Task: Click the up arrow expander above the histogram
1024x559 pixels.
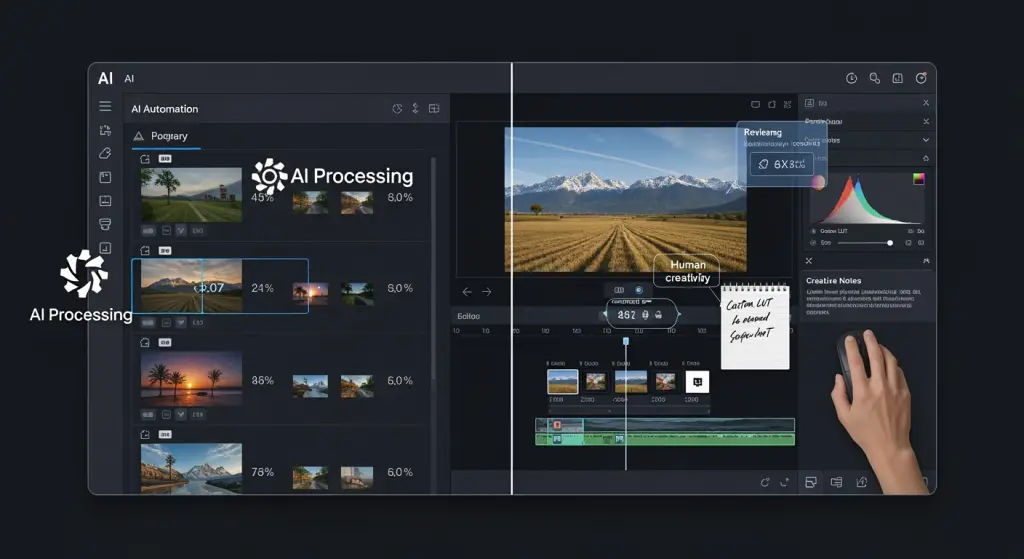Action: pos(925,158)
